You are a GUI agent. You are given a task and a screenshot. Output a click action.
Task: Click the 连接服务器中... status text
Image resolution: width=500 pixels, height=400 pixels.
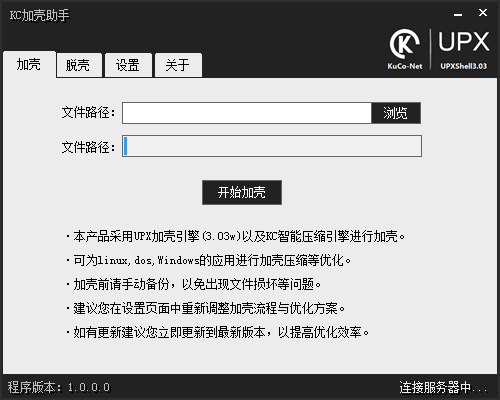click(443, 387)
